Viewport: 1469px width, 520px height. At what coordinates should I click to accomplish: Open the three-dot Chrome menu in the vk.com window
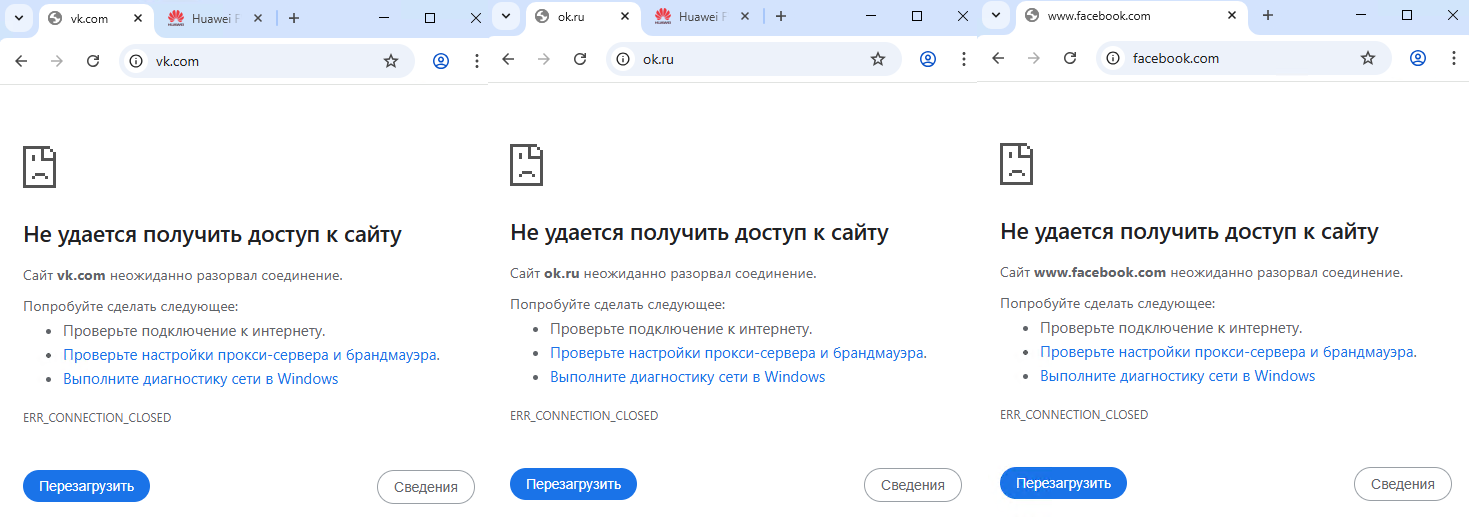(477, 61)
